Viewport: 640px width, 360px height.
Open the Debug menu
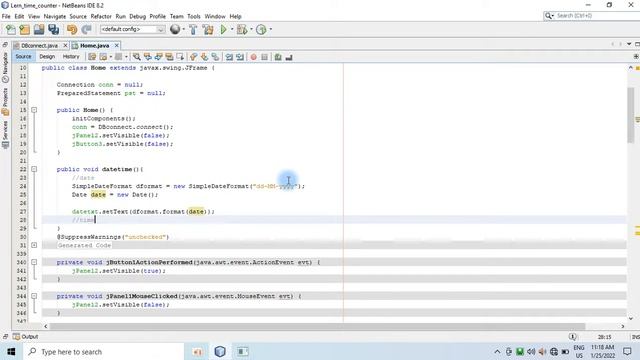pyautogui.click(x=138, y=16)
